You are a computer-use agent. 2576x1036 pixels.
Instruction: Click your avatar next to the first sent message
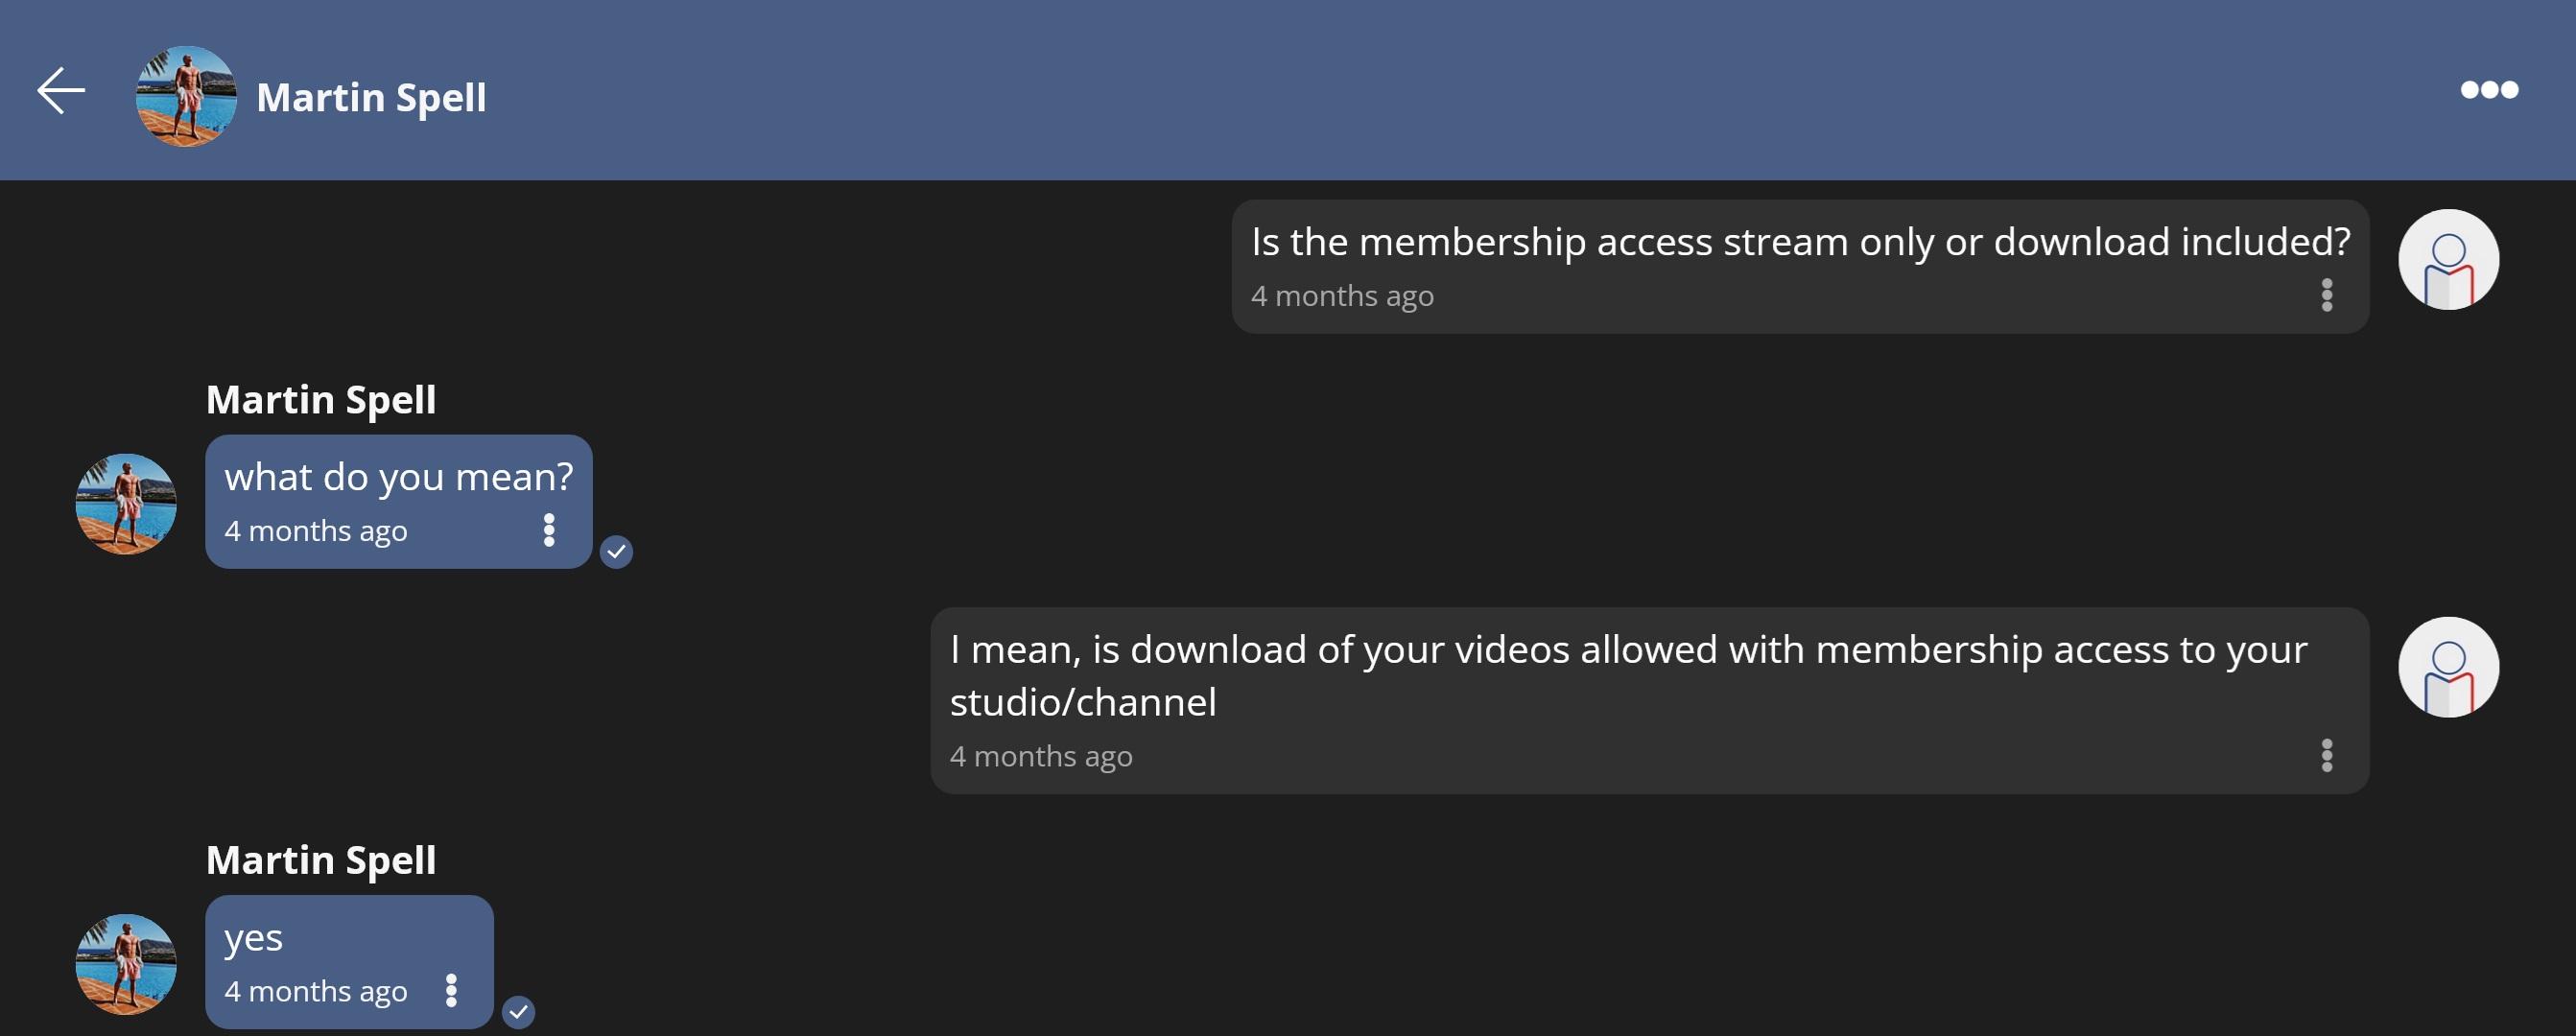point(2447,259)
